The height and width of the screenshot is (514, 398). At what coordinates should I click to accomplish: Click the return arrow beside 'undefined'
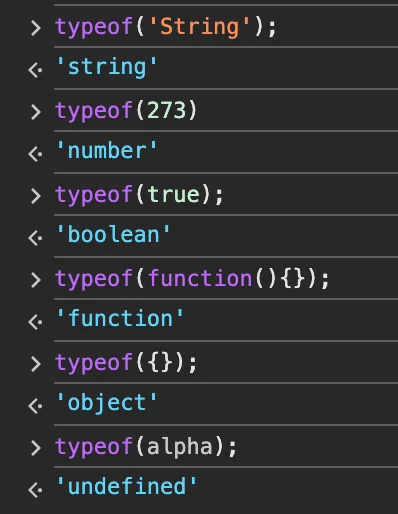(x=35, y=490)
